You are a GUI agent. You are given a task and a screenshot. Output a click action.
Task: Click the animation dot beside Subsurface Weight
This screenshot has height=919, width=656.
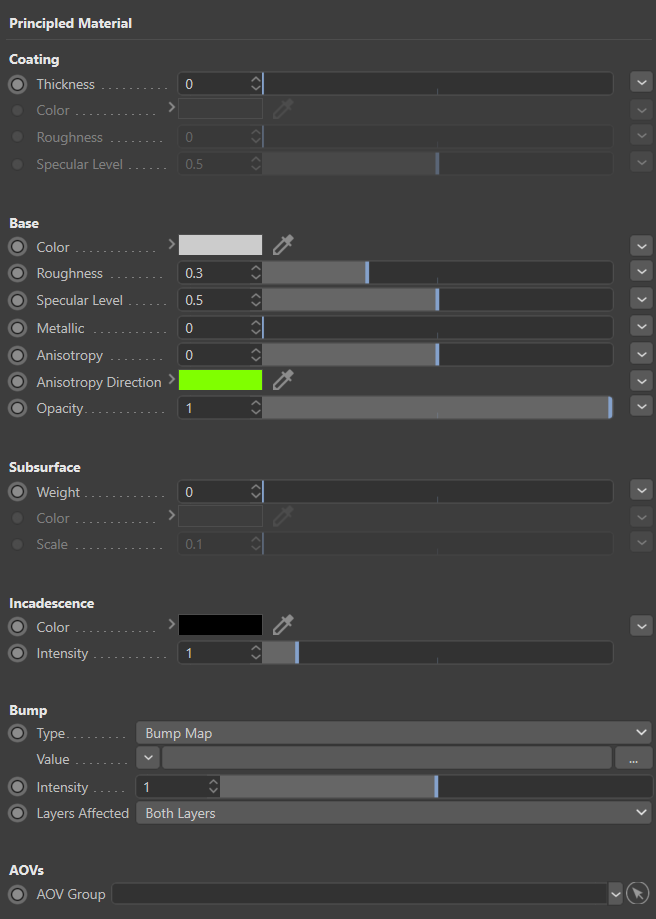pyautogui.click(x=17, y=492)
